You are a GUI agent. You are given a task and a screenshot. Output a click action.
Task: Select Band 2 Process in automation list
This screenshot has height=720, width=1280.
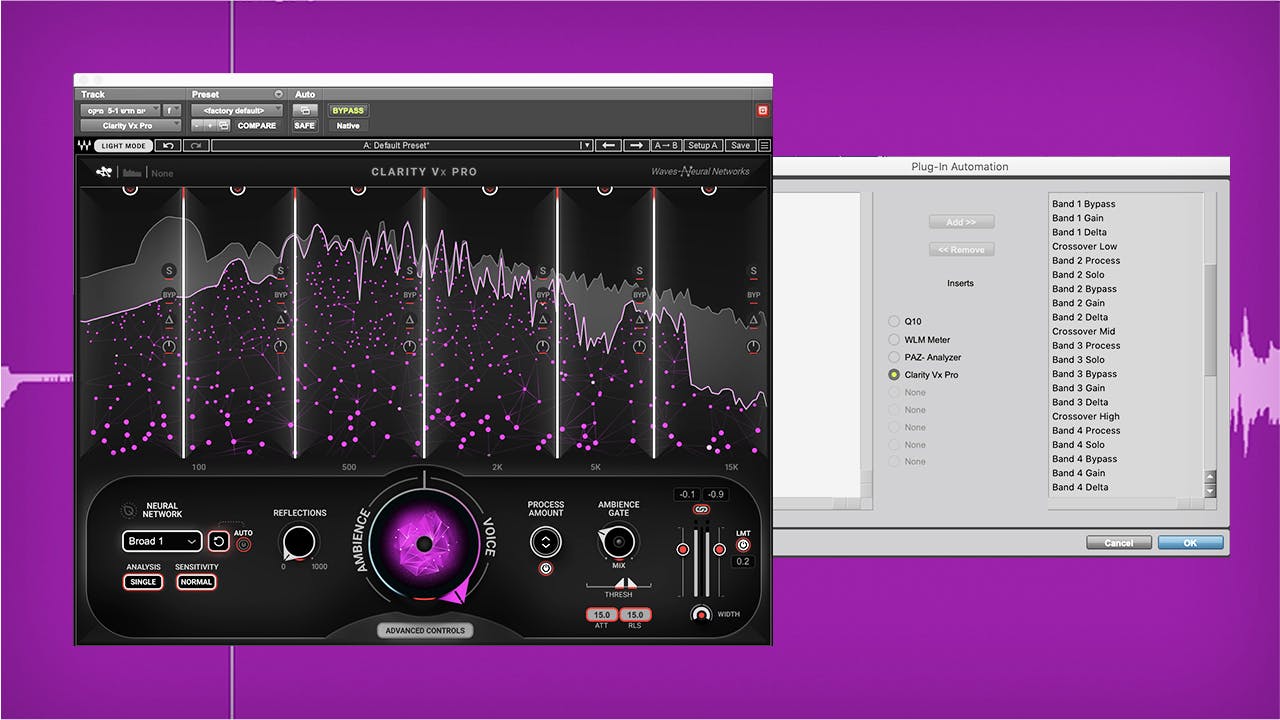coord(1086,260)
